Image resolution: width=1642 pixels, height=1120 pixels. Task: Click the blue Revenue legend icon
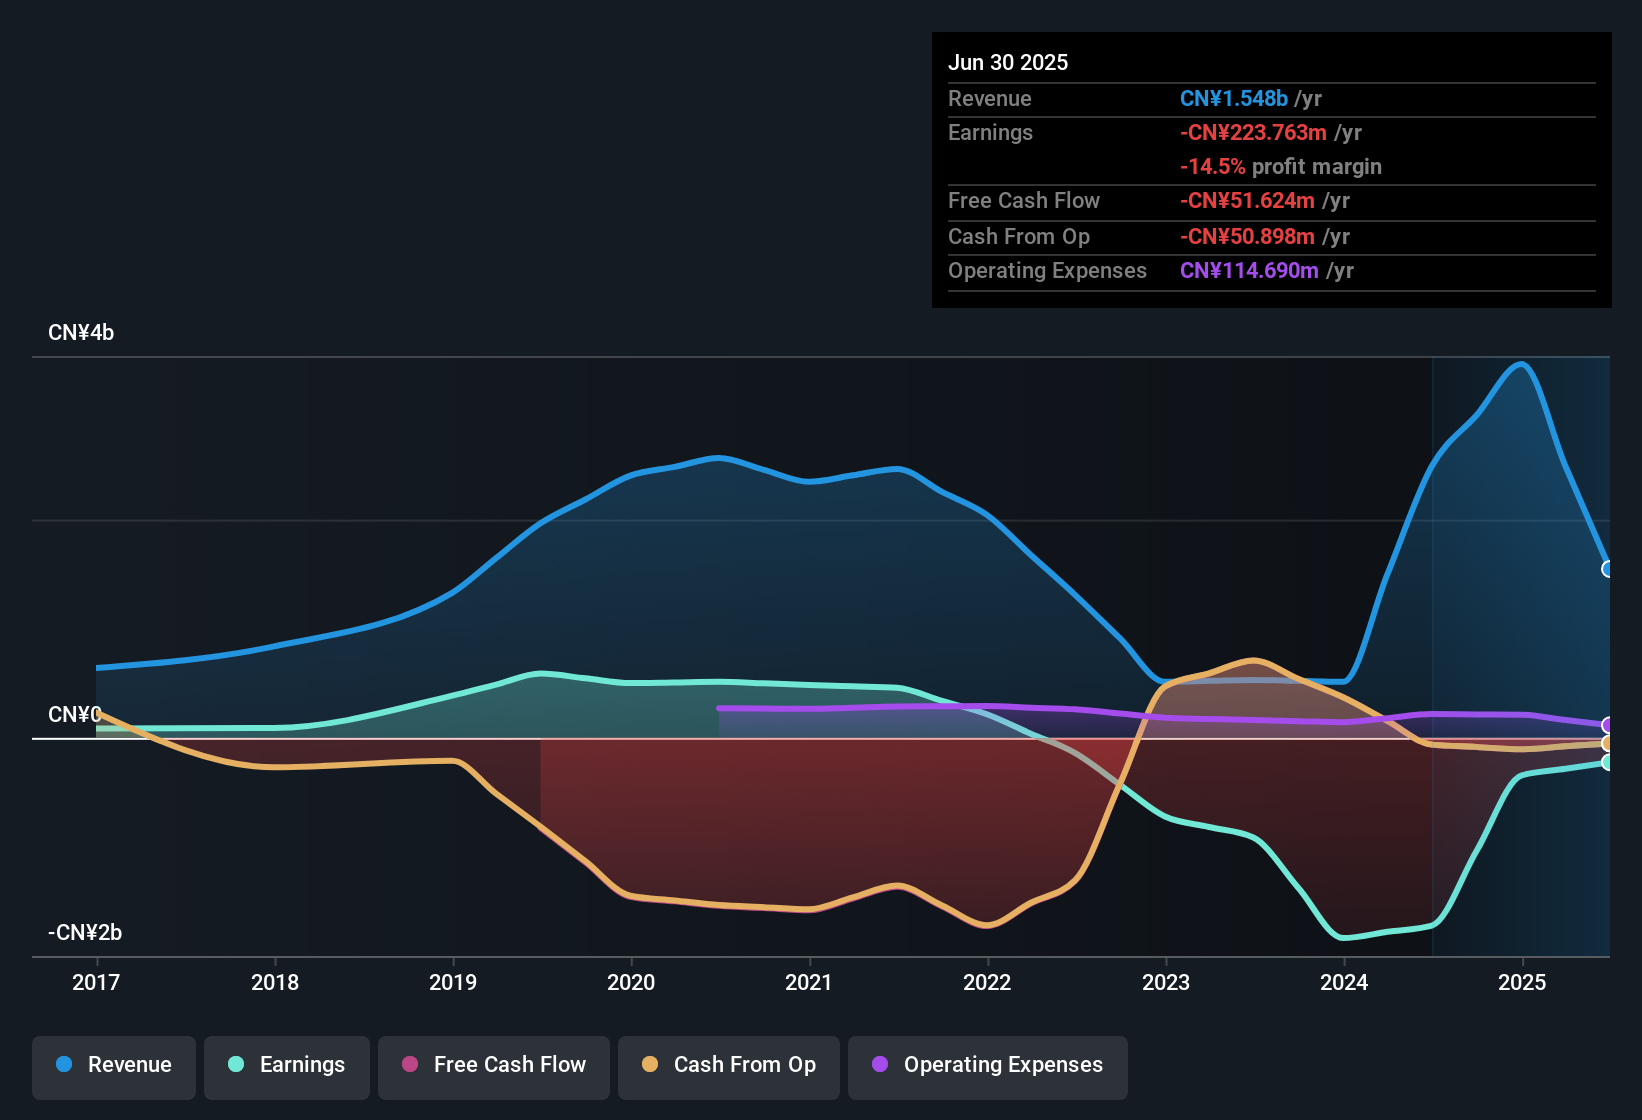[x=62, y=1065]
